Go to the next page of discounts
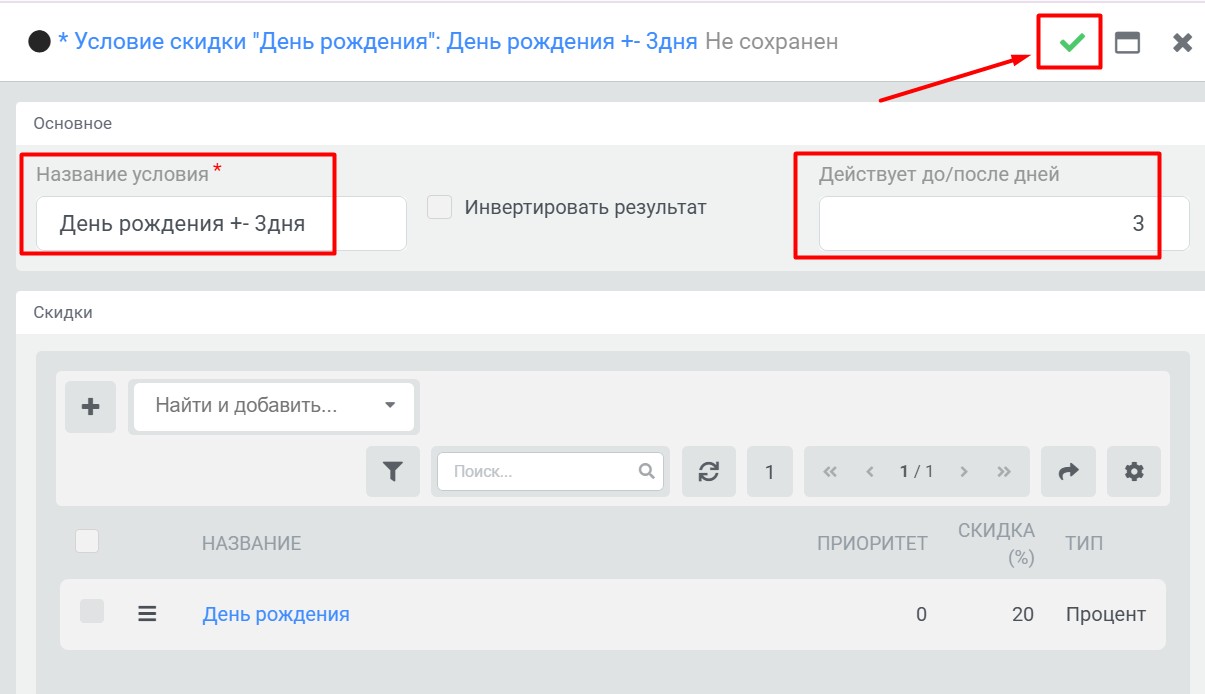The width and height of the screenshot is (1205, 694). click(x=964, y=472)
